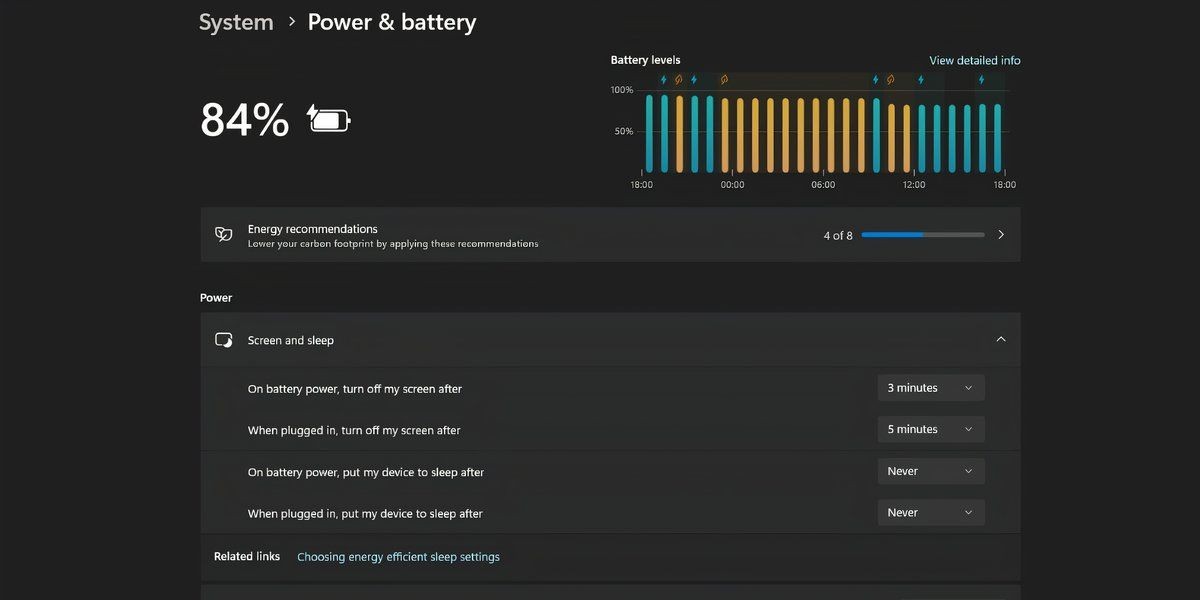Click the Power & battery breadcrumb title
This screenshot has width=1200, height=600.
coord(392,22)
